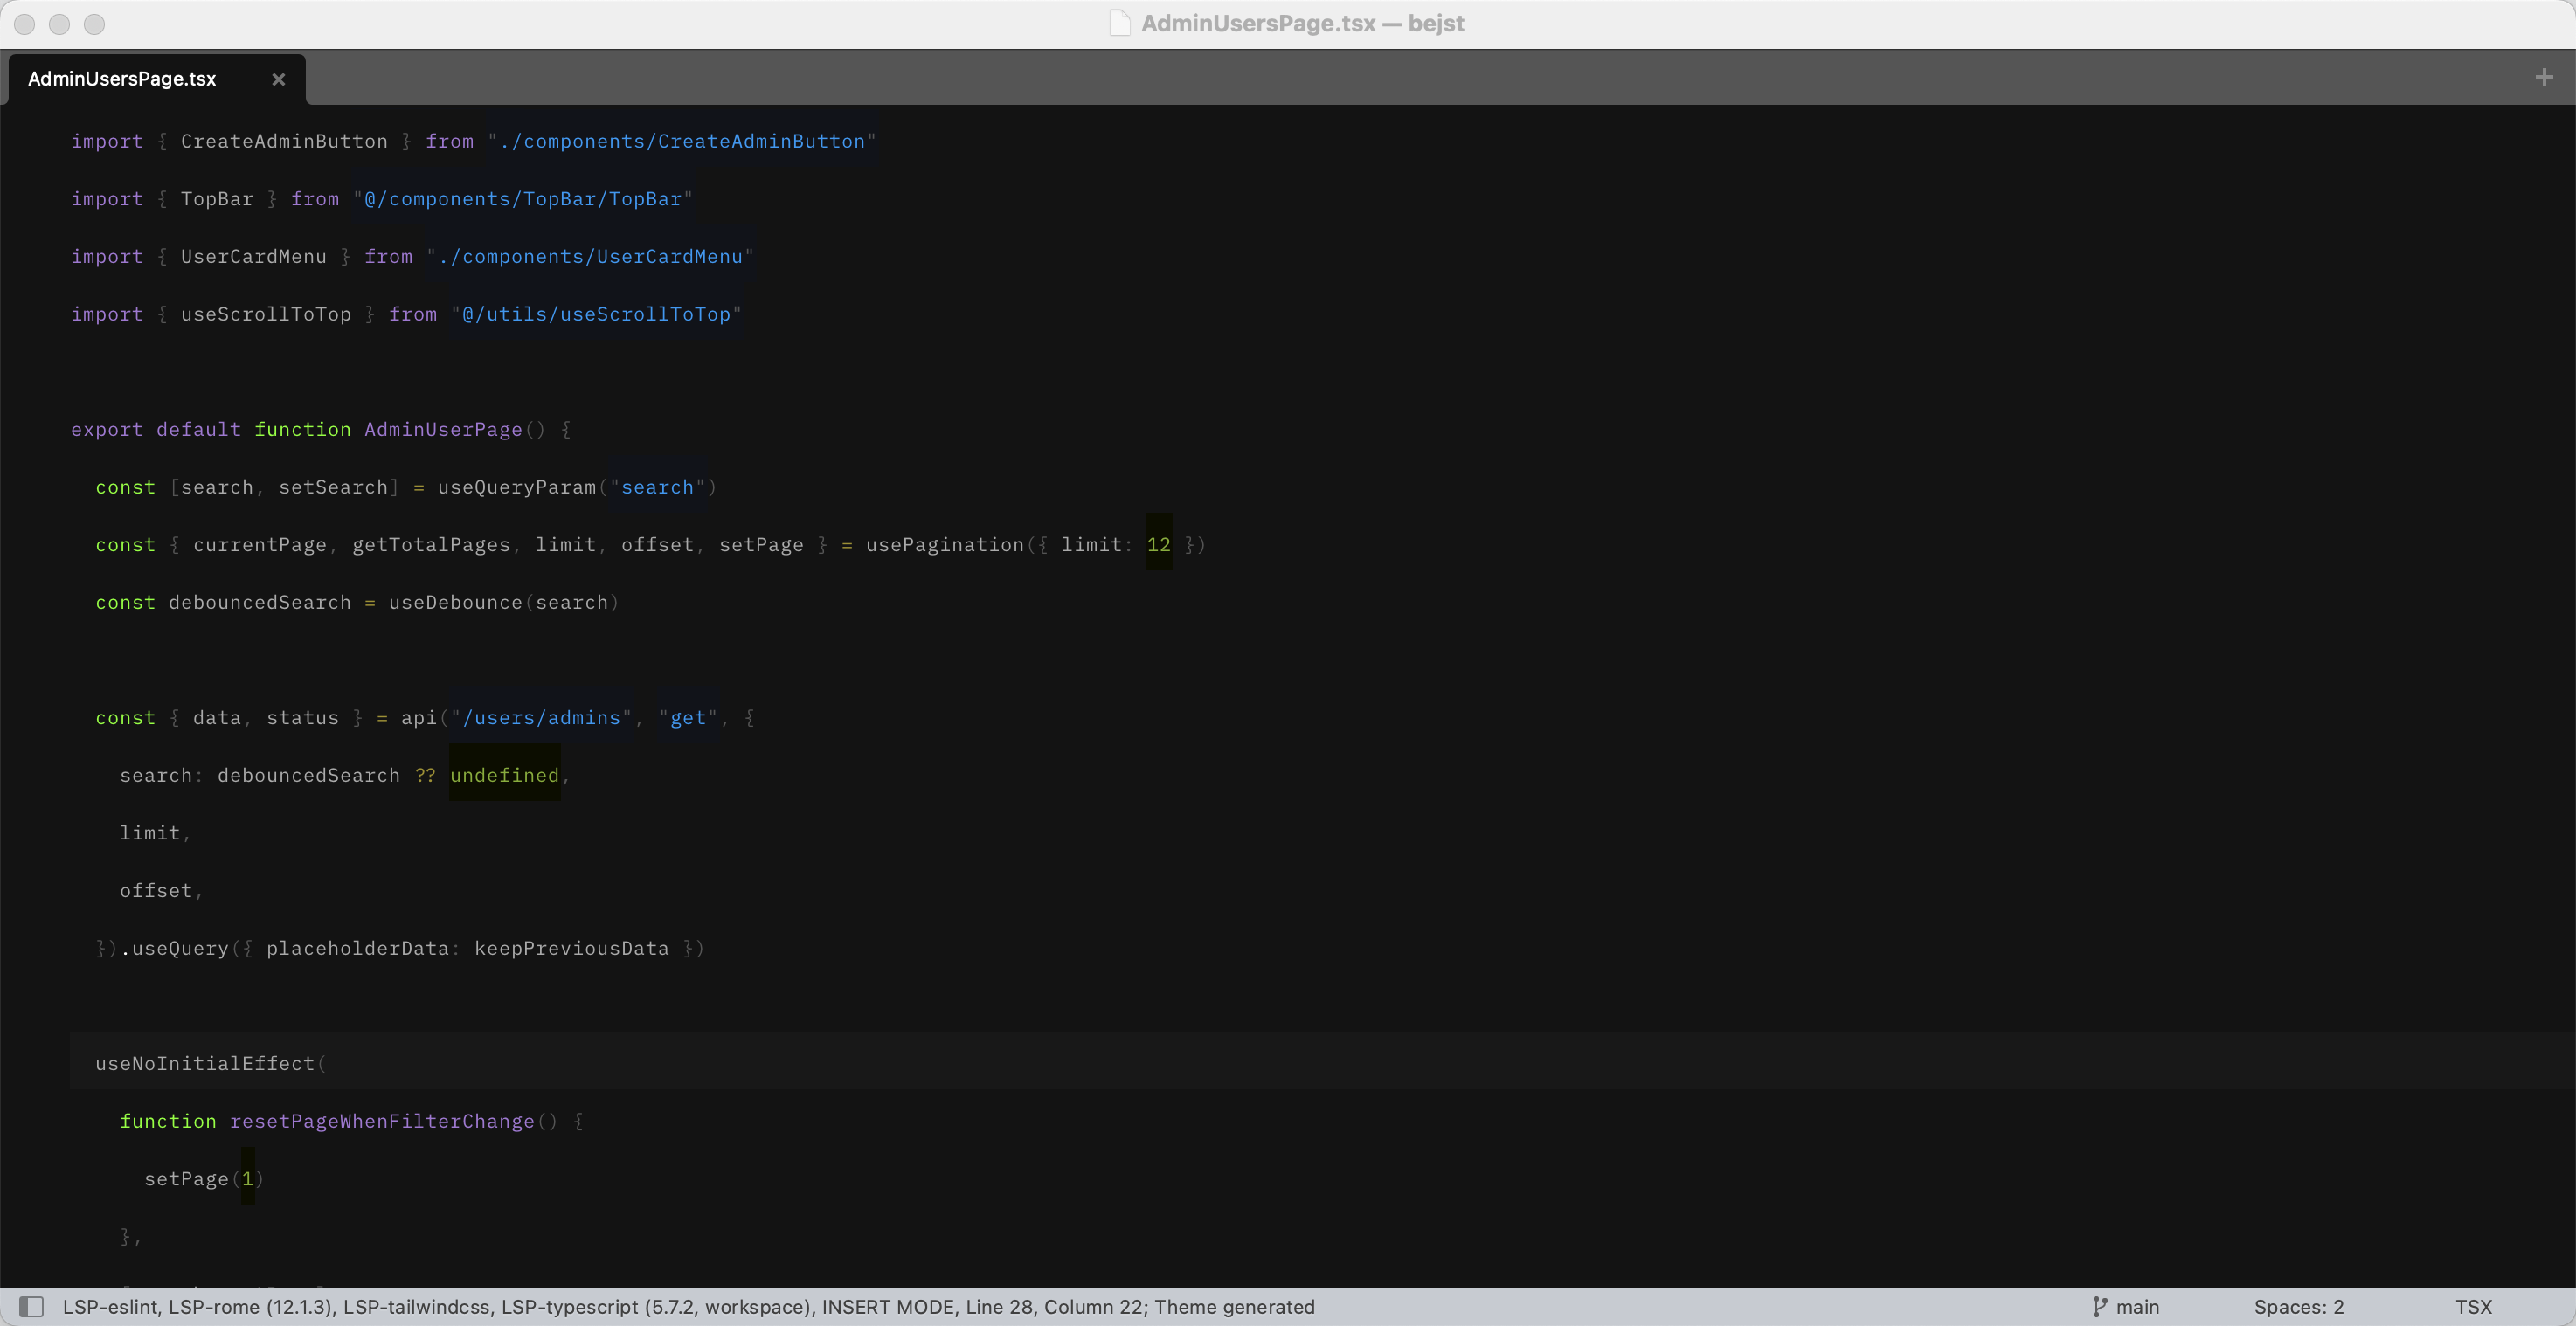Viewport: 2576px width, 1326px height.
Task: Click the "@/utils/useScrollToTop" string
Action: pyautogui.click(x=596, y=314)
